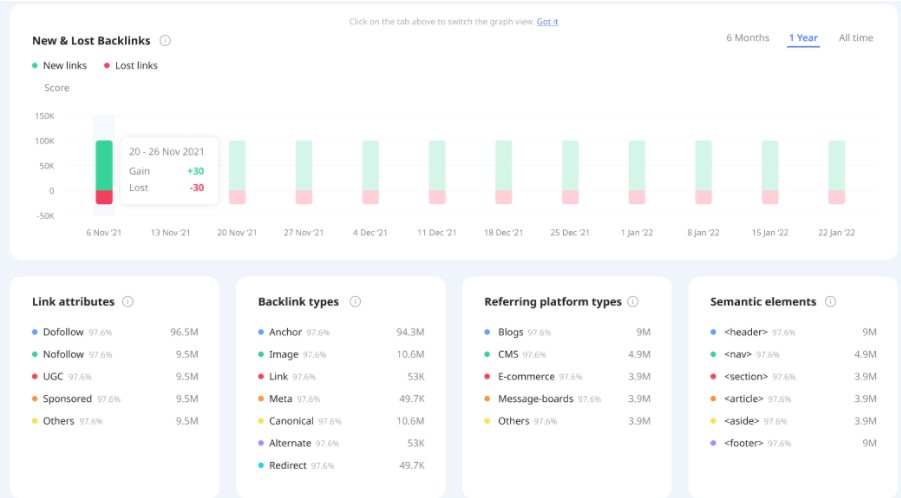The image size is (901, 498).
Task: Click the Anchor backlink type
Action: coord(341,332)
